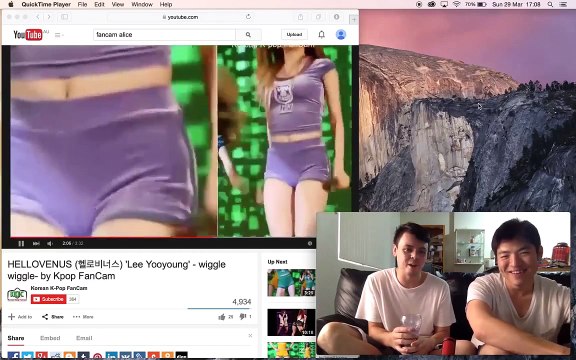
Task: Open the Wi-Fi menu
Action: point(456,4)
